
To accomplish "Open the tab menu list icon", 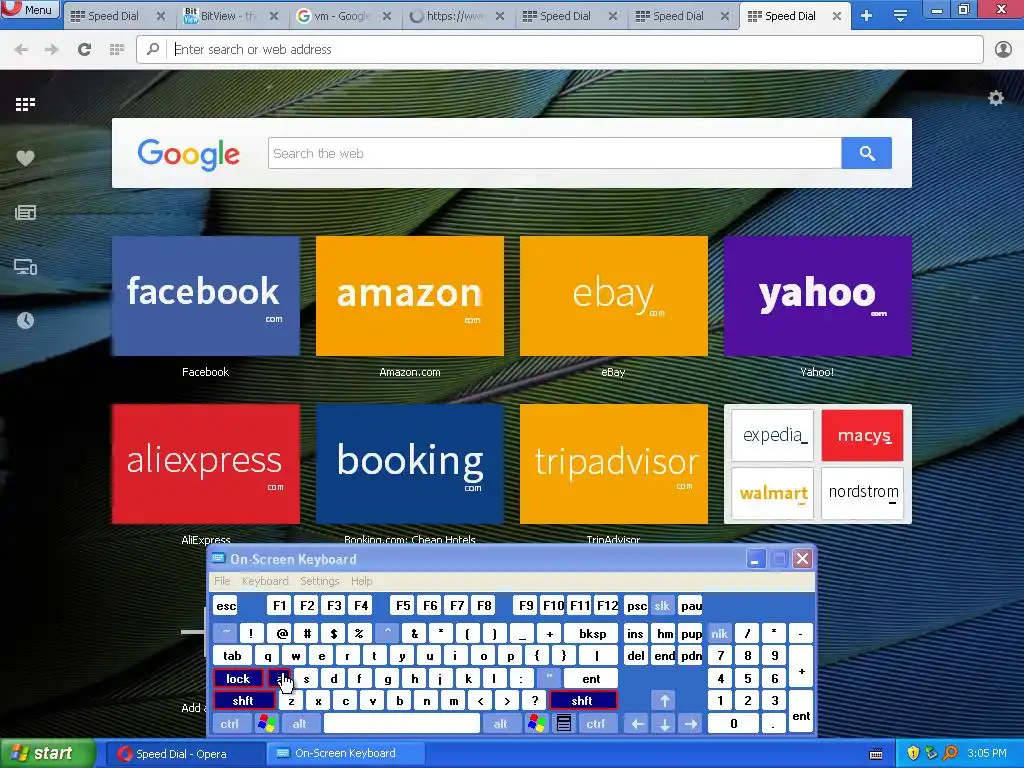I will [900, 16].
